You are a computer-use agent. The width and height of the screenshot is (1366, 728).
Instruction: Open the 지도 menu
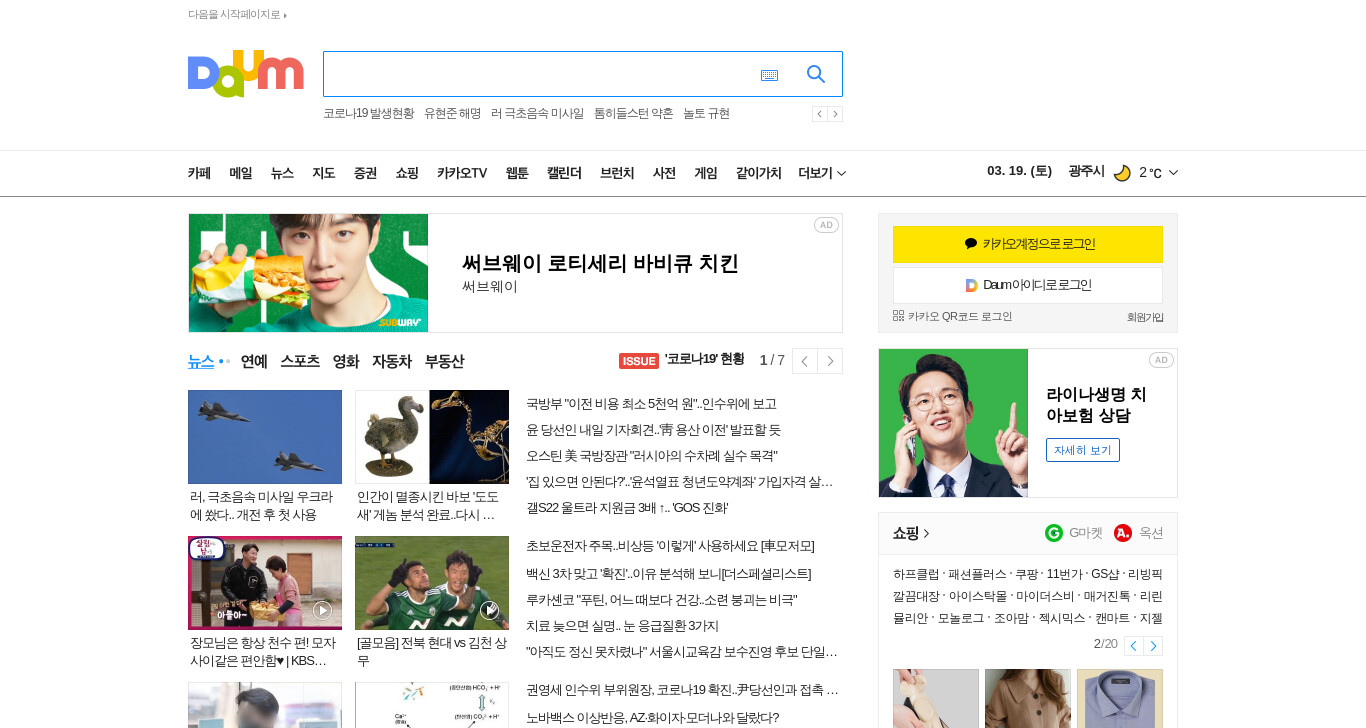(x=323, y=173)
